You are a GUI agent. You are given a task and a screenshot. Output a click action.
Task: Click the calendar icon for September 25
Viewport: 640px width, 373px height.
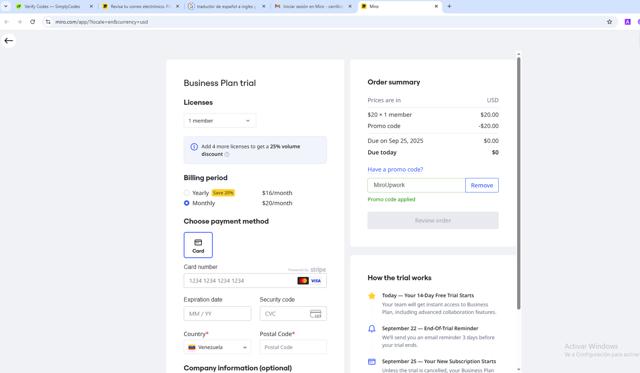(371, 362)
